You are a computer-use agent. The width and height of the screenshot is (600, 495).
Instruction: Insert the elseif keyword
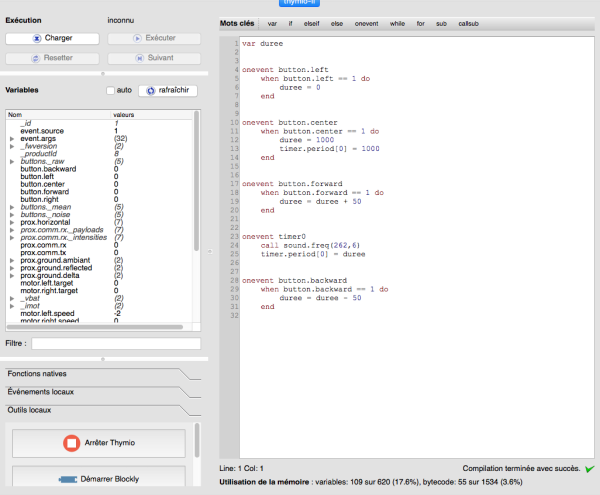click(x=311, y=24)
